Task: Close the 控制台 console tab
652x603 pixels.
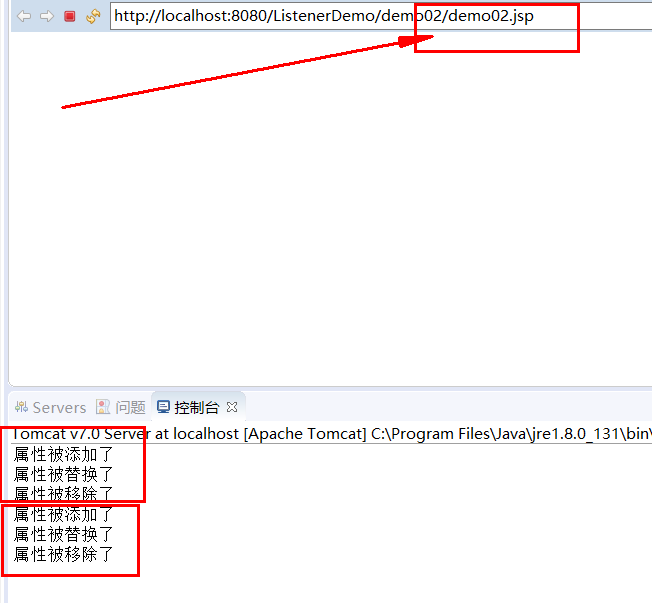Action: tap(232, 407)
